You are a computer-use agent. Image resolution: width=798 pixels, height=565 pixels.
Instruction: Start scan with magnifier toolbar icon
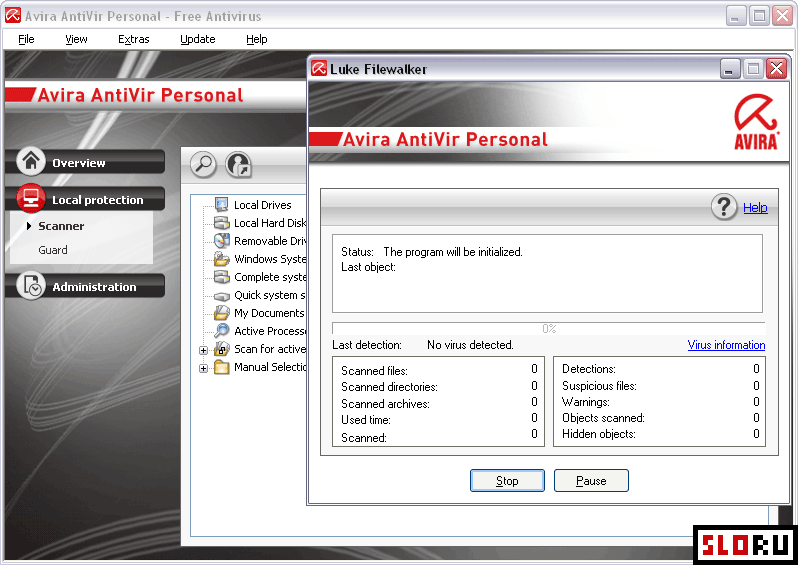pyautogui.click(x=204, y=164)
